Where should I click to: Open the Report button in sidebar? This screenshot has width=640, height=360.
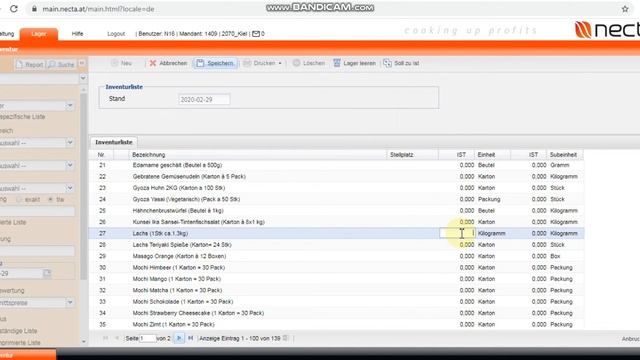[x=29, y=64]
